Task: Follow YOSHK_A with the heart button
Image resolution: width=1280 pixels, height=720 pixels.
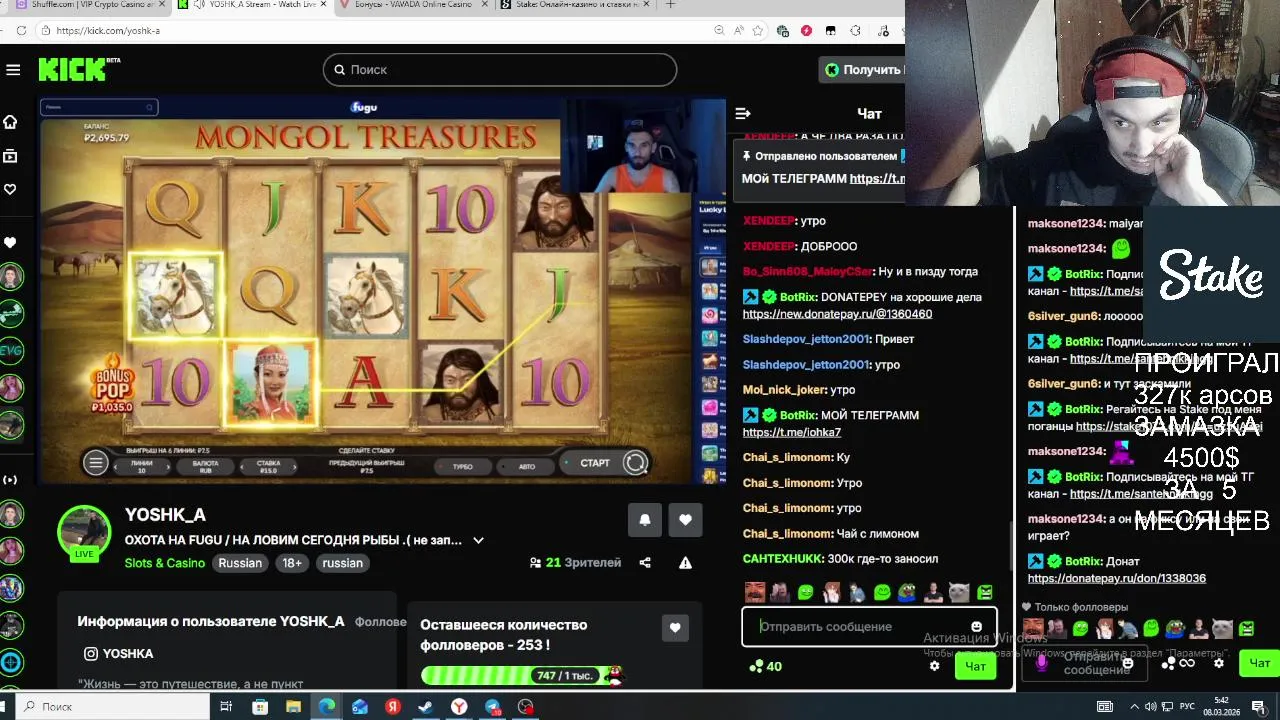Action: (x=685, y=520)
